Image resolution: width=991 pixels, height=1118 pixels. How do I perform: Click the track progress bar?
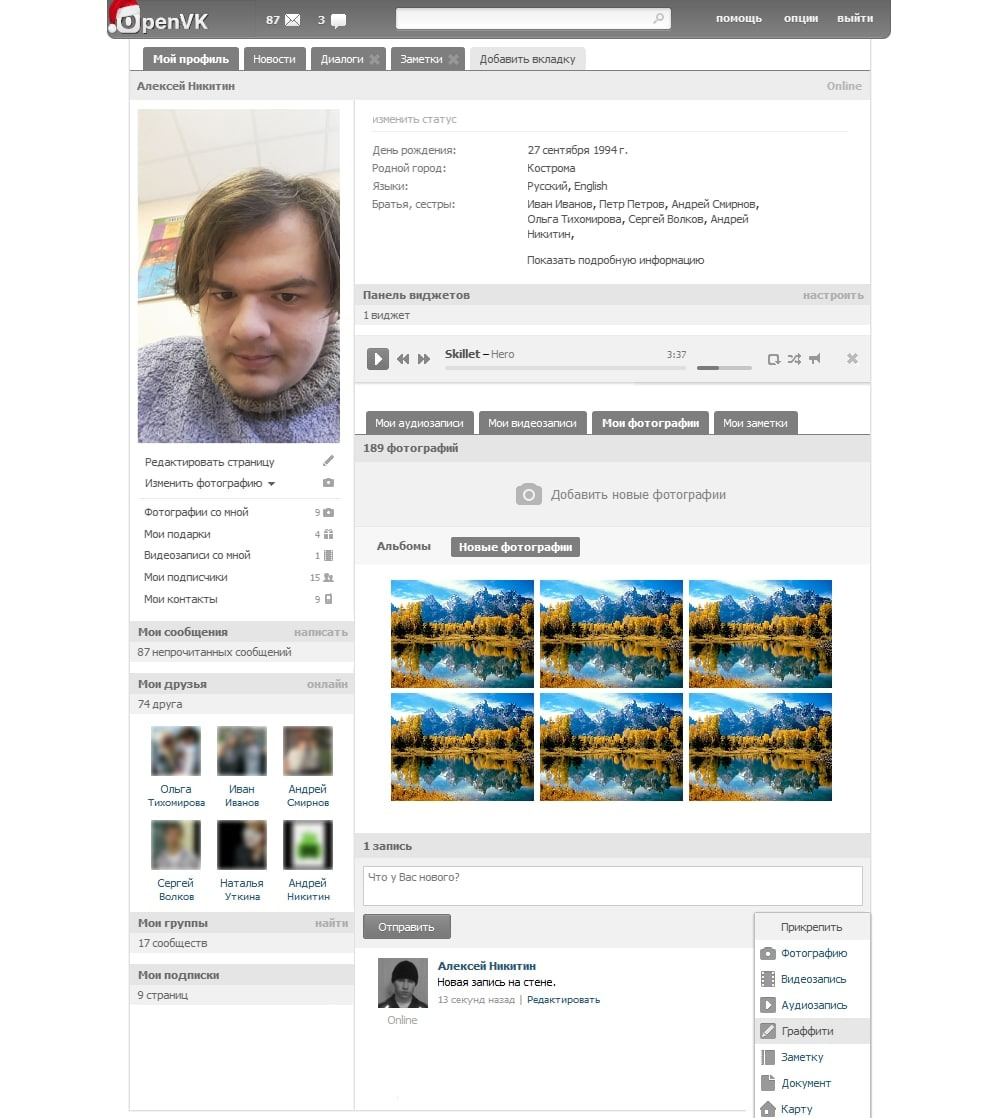point(565,368)
